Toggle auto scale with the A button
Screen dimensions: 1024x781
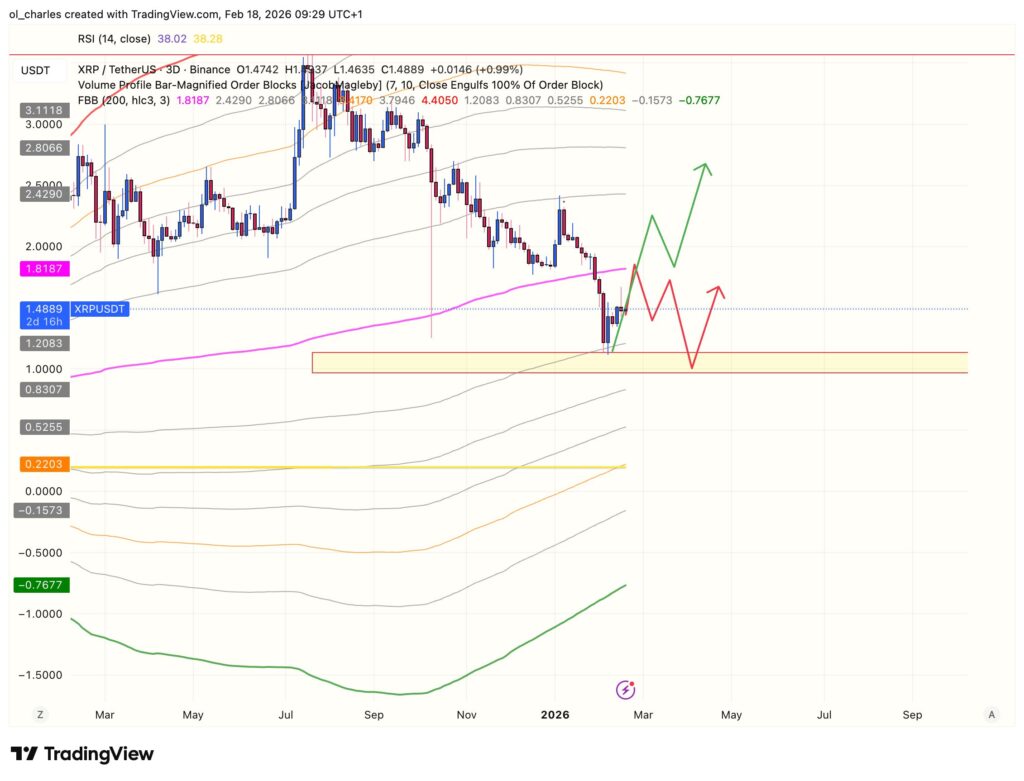pyautogui.click(x=991, y=714)
